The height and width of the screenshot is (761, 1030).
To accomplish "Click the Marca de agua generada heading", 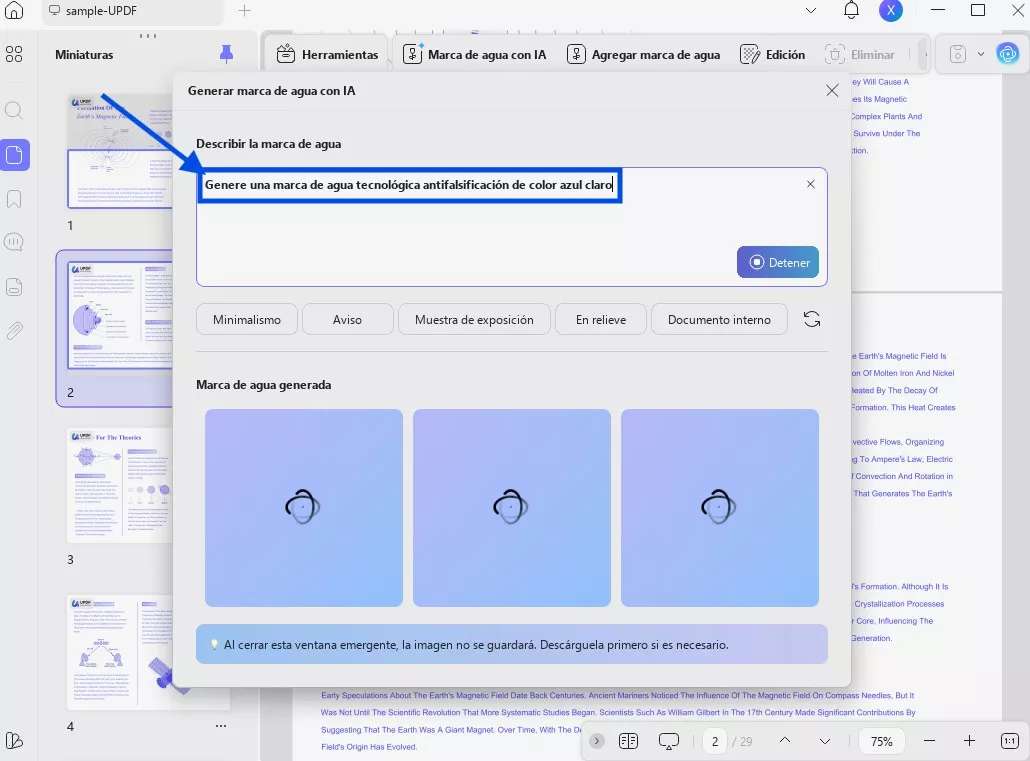I will pos(263,385).
